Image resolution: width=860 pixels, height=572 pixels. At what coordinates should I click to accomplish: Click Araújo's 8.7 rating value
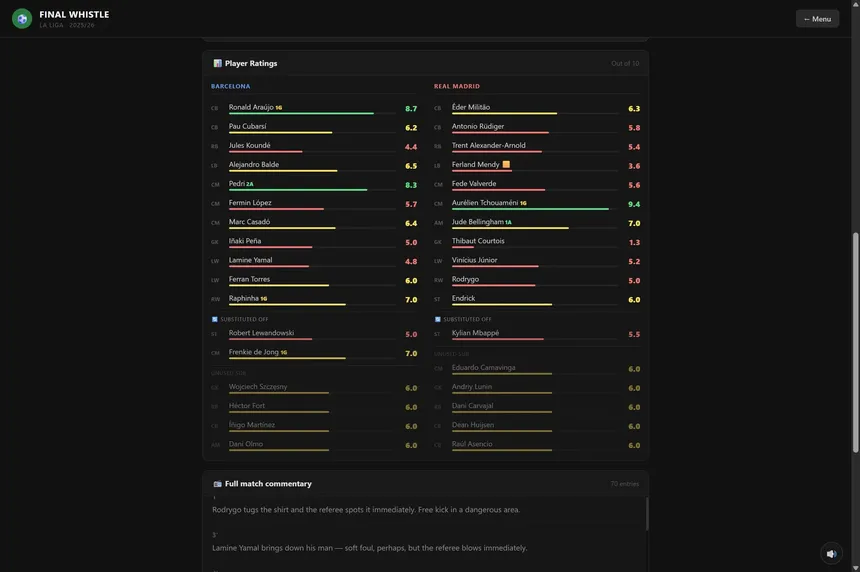[411, 109]
